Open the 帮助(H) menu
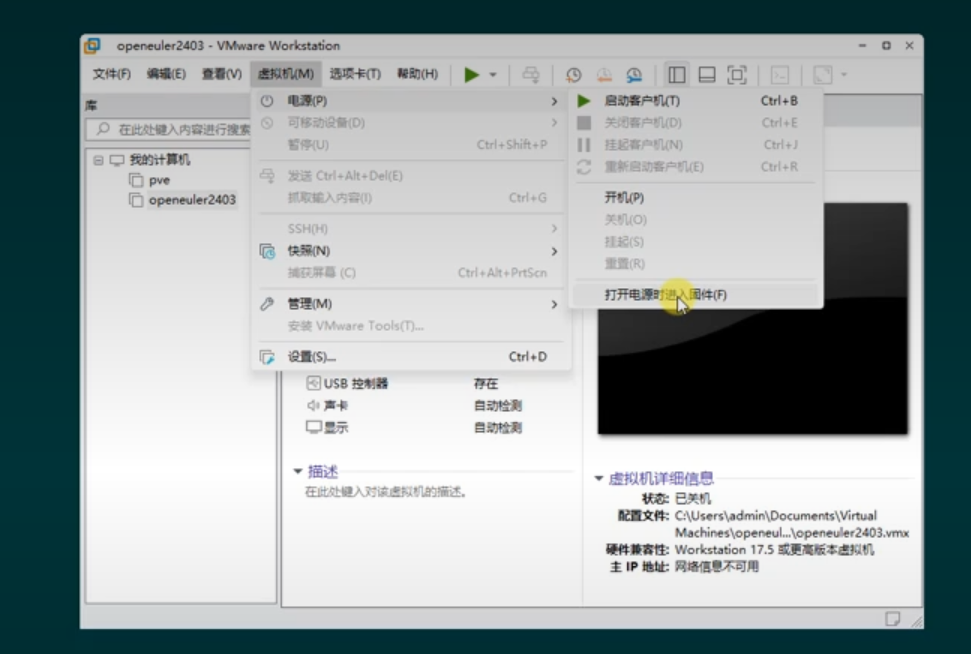Viewport: 971px width, 654px height. (417, 74)
